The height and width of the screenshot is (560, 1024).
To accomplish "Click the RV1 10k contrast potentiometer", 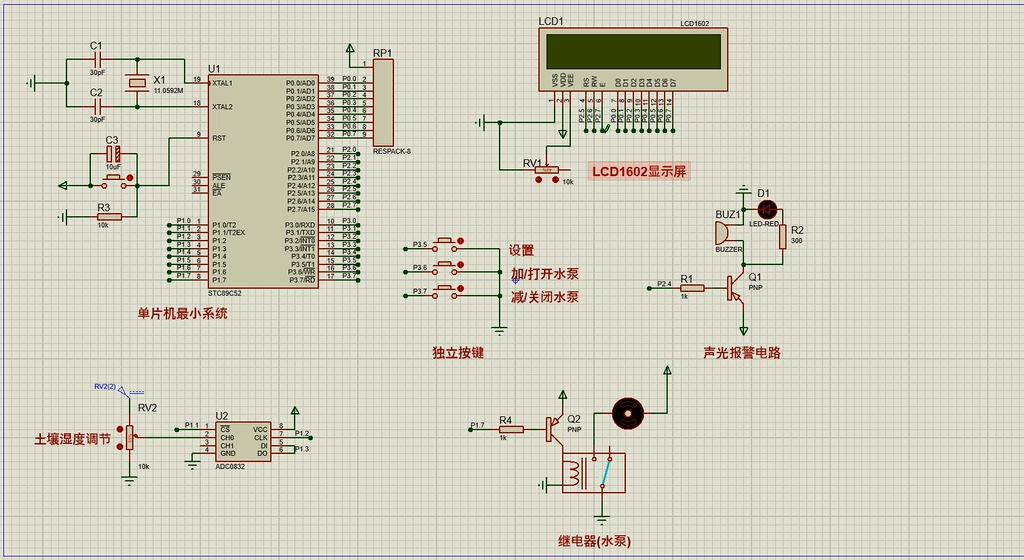I will (547, 170).
